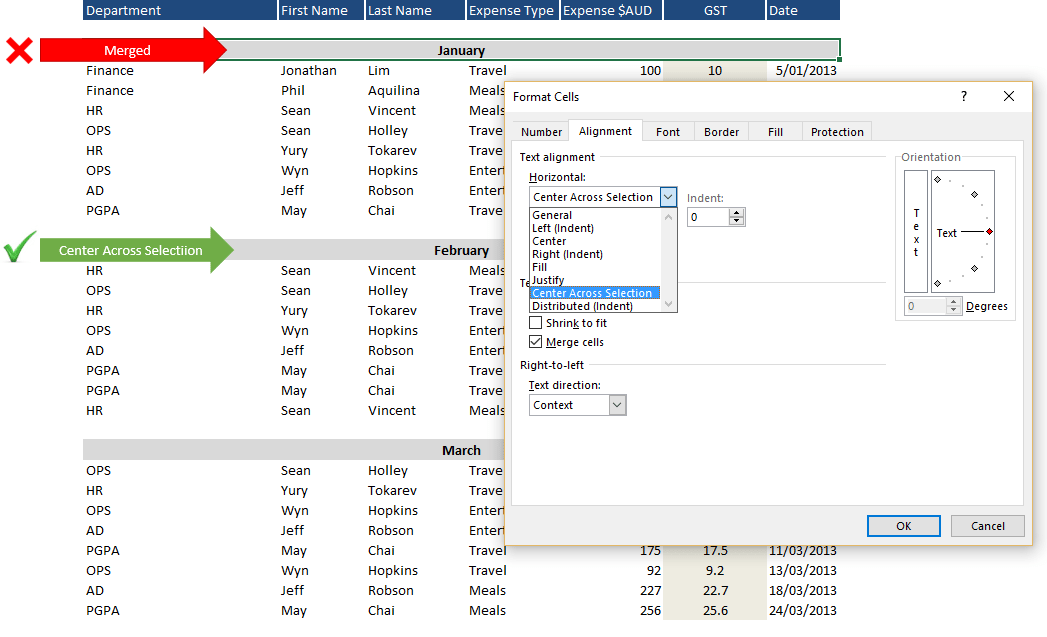Select Center in the Horizontal list

tap(595, 241)
